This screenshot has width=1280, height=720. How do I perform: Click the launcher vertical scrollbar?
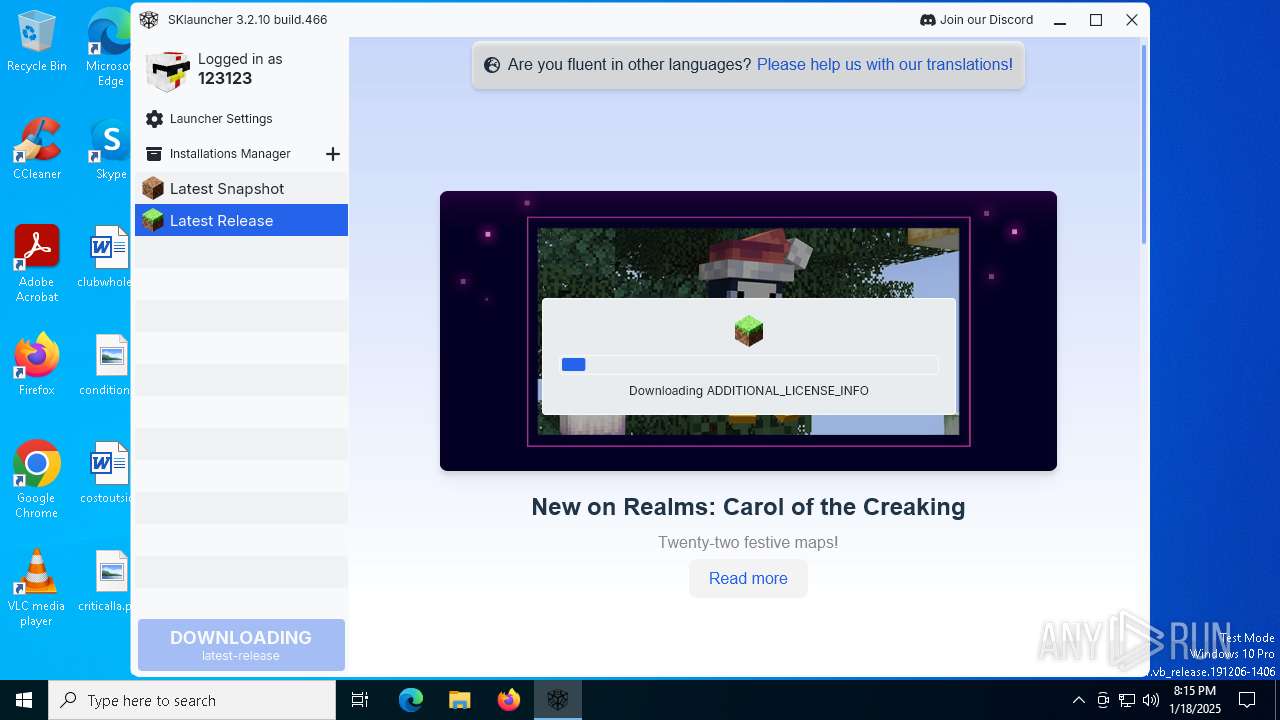pos(1144,145)
